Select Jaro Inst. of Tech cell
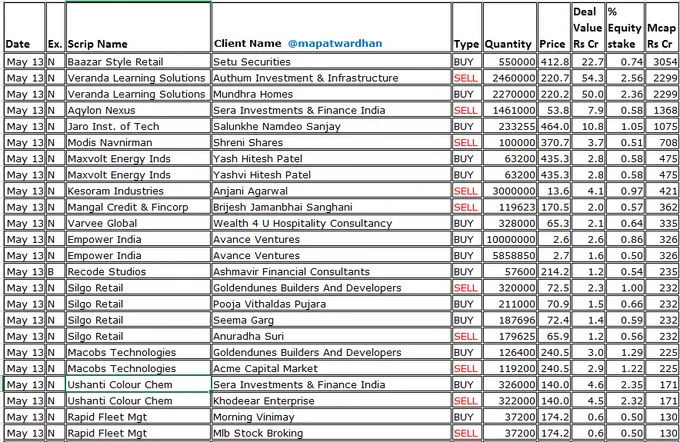 click(x=138, y=126)
